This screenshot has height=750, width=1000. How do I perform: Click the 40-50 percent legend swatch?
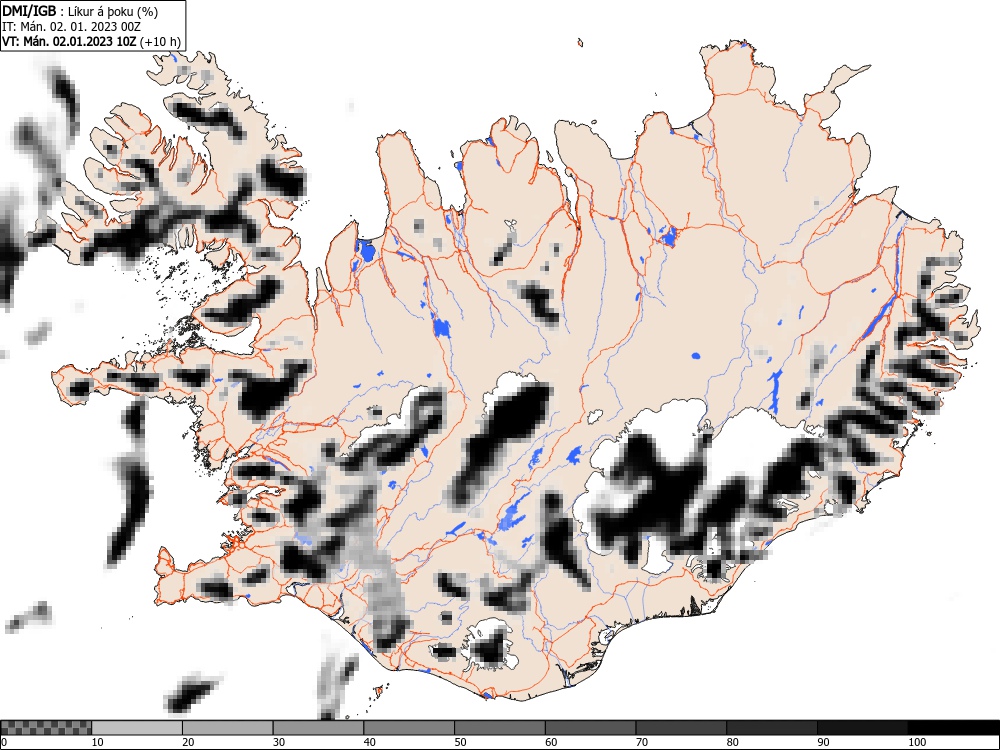pyautogui.click(x=409, y=728)
